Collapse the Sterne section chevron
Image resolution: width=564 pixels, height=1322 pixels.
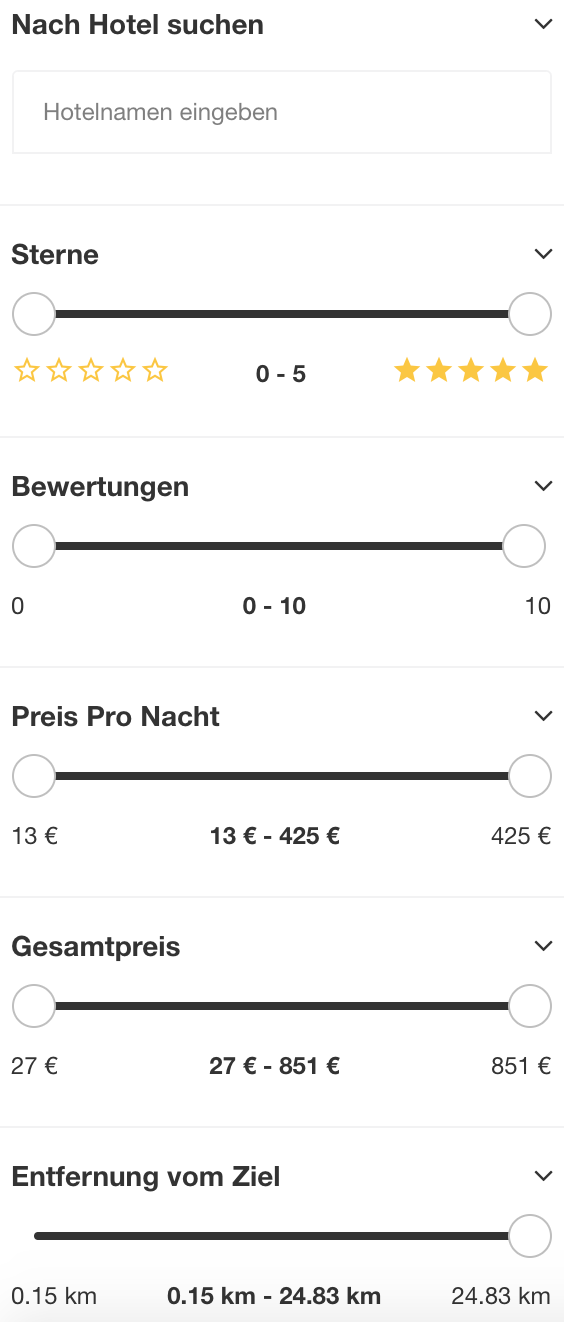[543, 254]
